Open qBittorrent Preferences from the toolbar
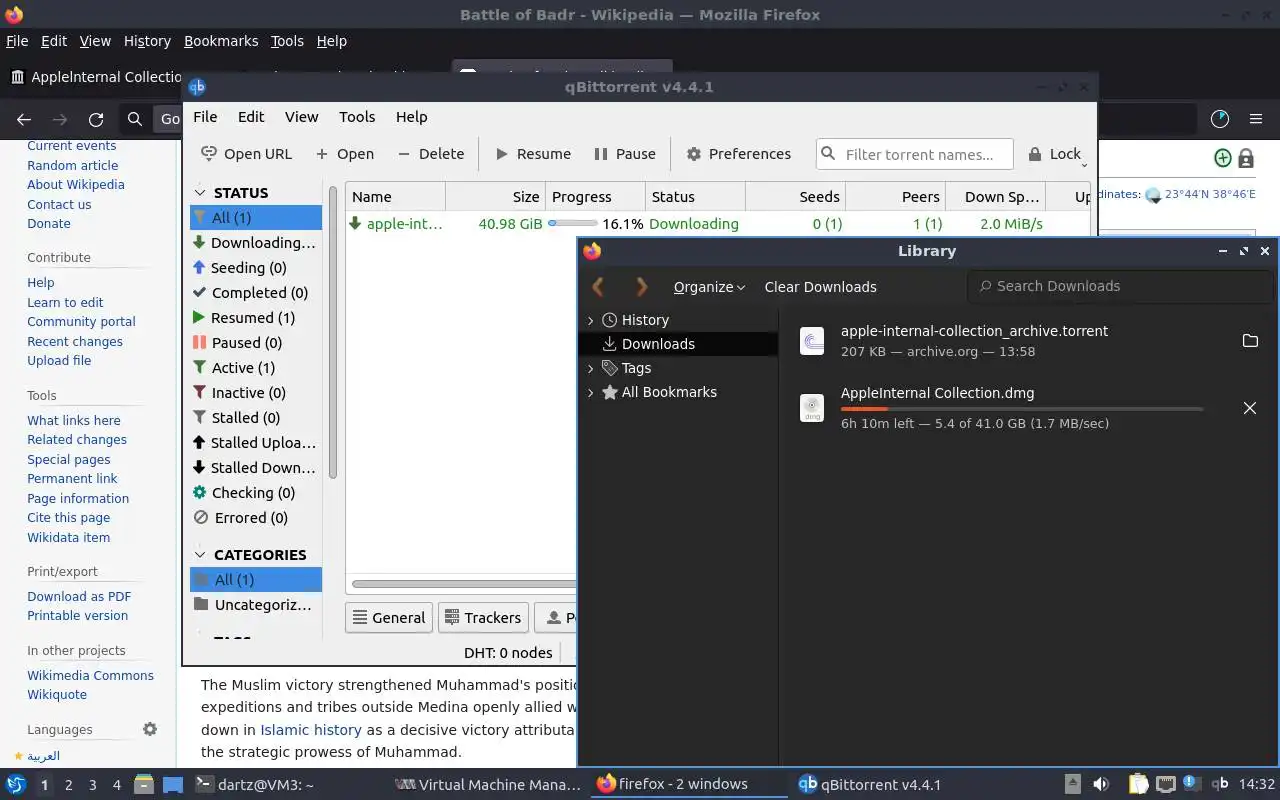Viewport: 1280px width, 800px height. coord(739,154)
